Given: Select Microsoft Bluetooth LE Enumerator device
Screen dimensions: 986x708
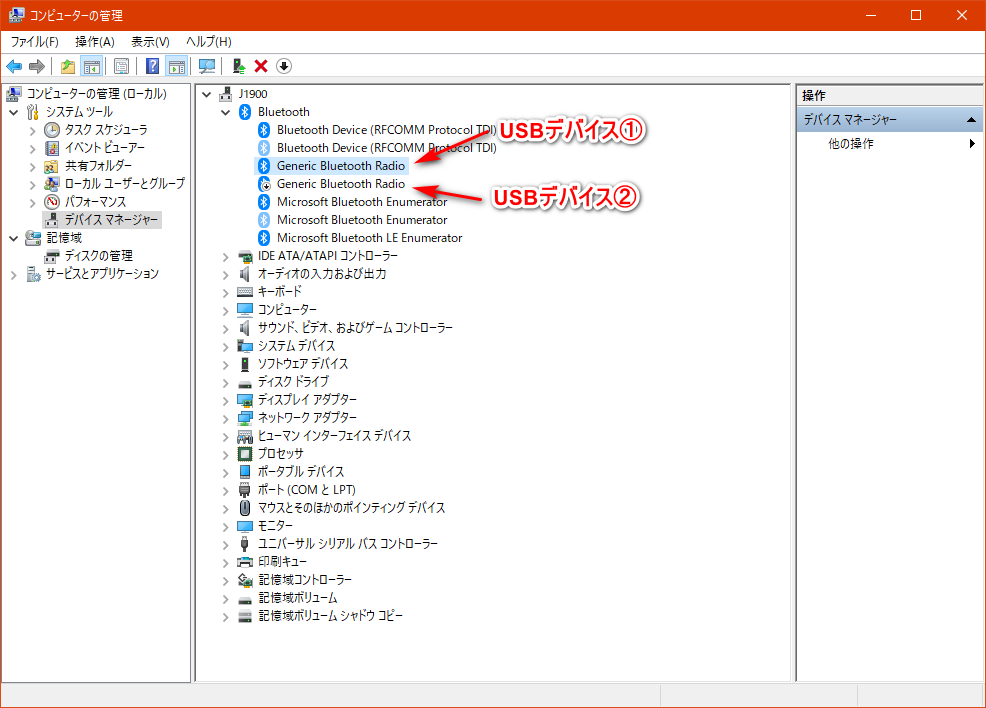Looking at the screenshot, I should coord(369,238).
